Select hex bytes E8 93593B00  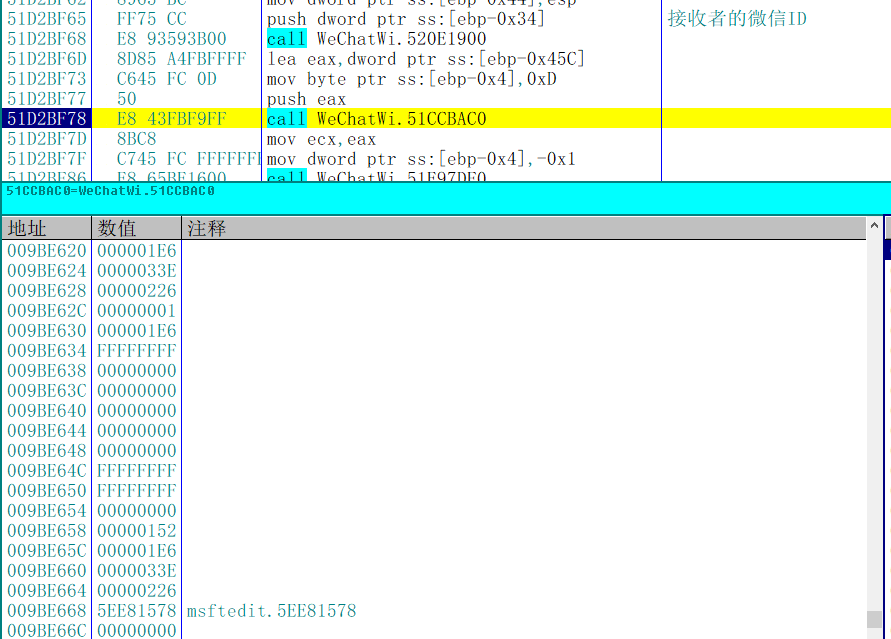[x=172, y=39]
